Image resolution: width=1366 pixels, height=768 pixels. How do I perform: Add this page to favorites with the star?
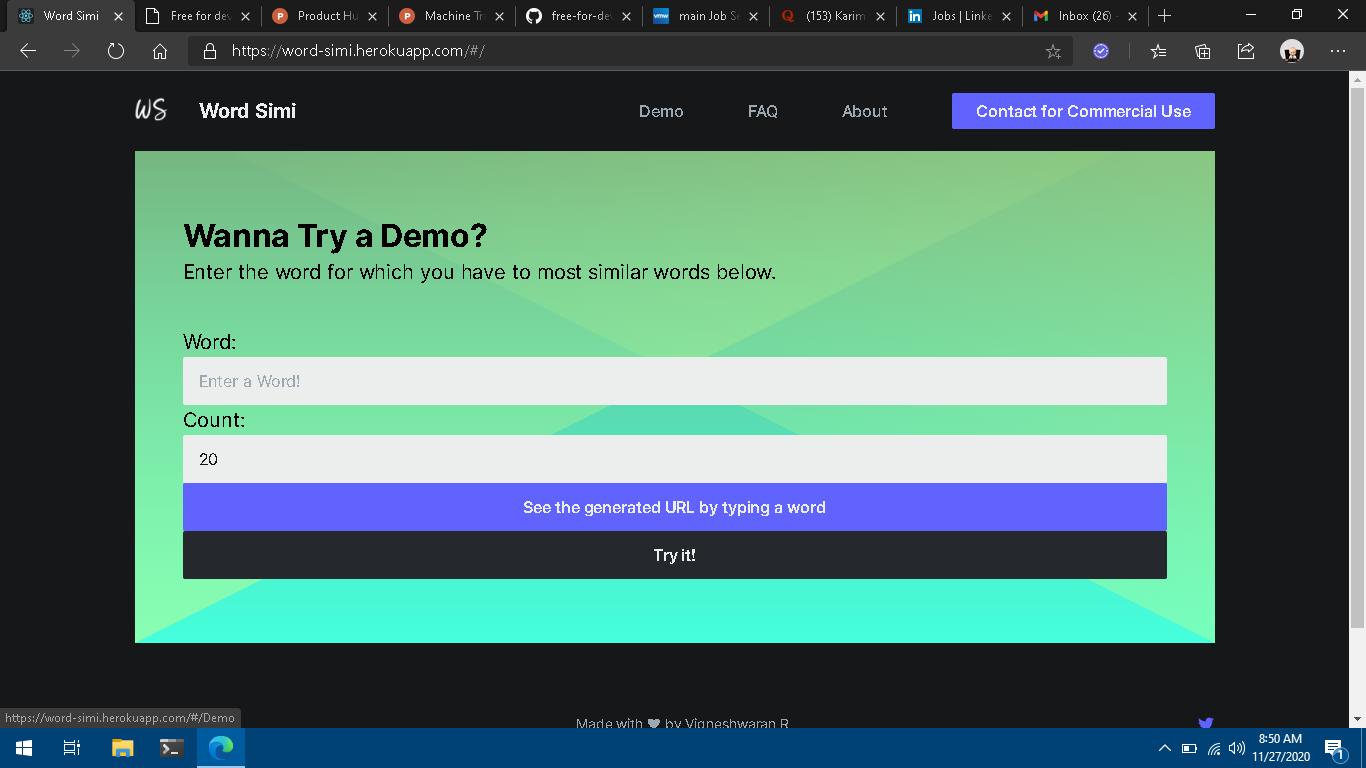coord(1053,51)
